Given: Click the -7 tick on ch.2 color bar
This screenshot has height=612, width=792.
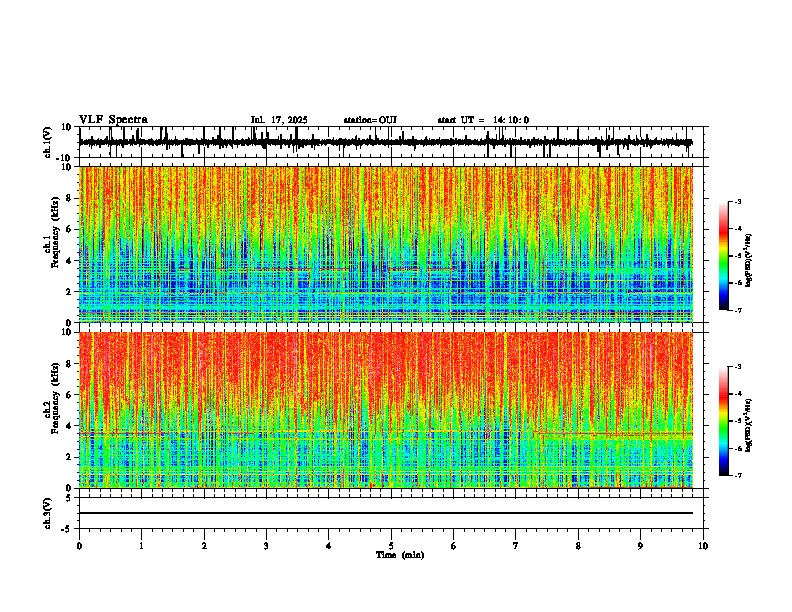Looking at the screenshot, I should (x=738, y=475).
